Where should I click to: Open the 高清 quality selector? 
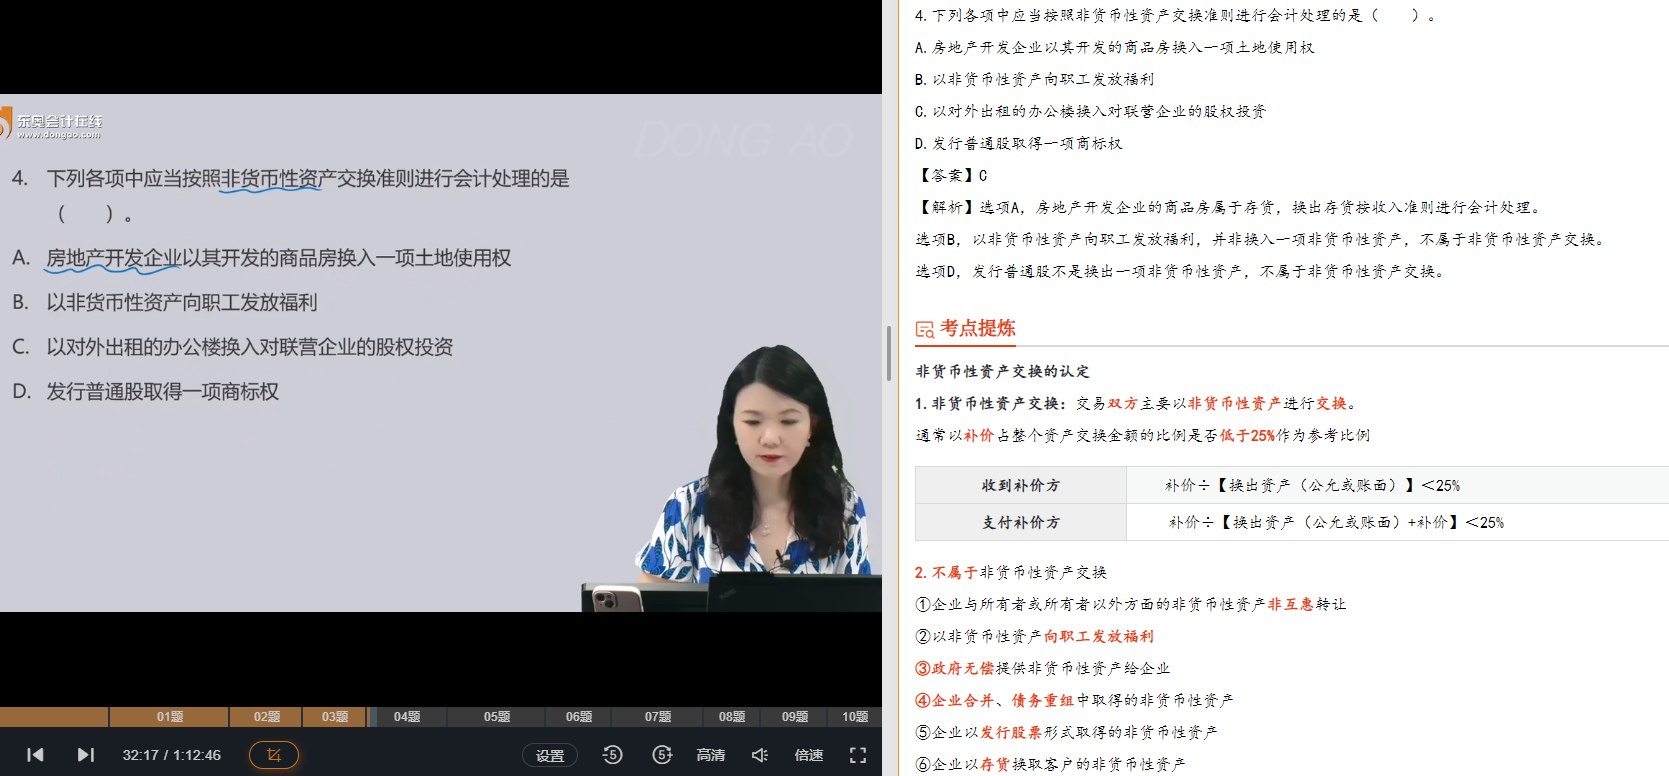click(711, 755)
